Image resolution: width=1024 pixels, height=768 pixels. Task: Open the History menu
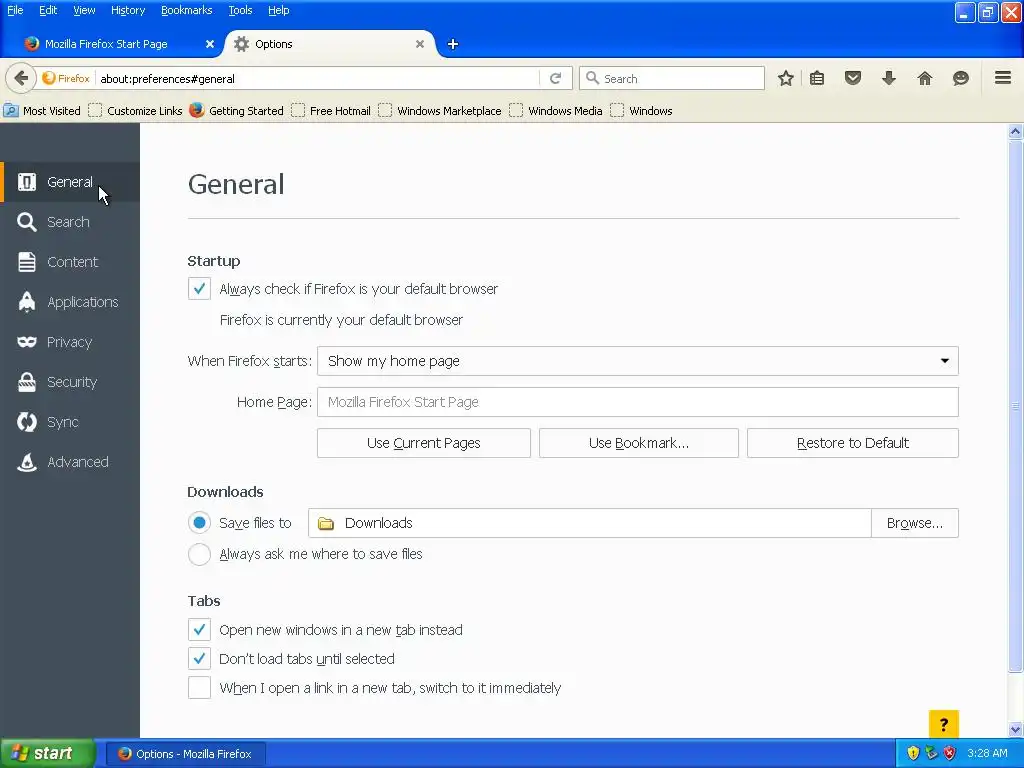click(x=127, y=10)
